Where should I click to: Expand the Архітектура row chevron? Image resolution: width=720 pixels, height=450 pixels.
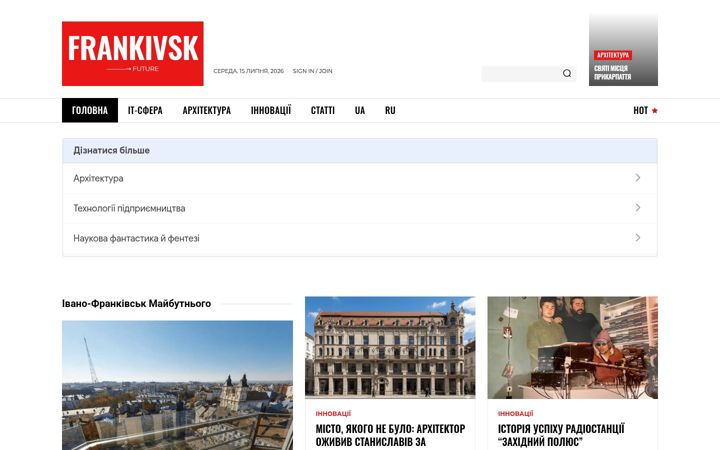[638, 178]
